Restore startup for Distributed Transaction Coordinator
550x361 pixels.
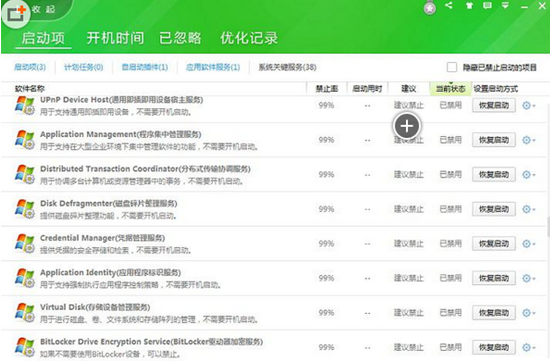click(x=494, y=174)
